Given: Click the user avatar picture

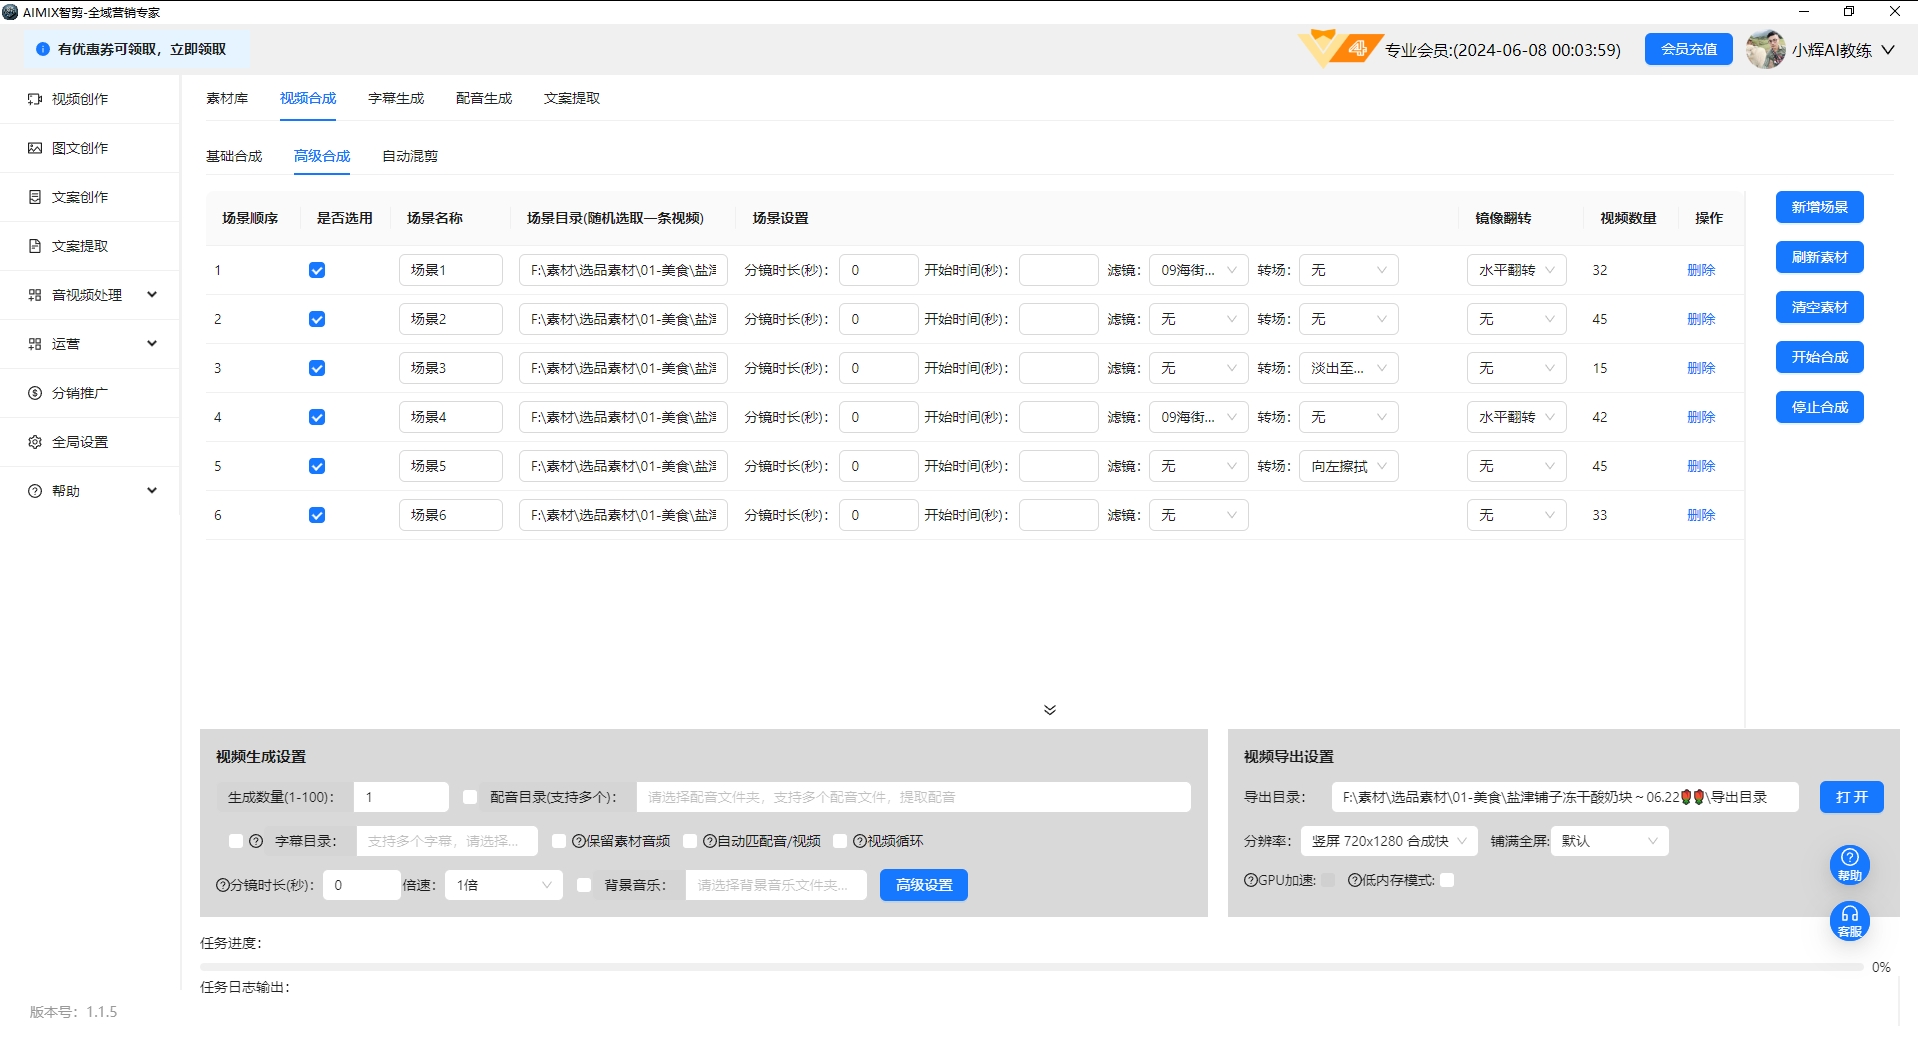Looking at the screenshot, I should coord(1765,50).
